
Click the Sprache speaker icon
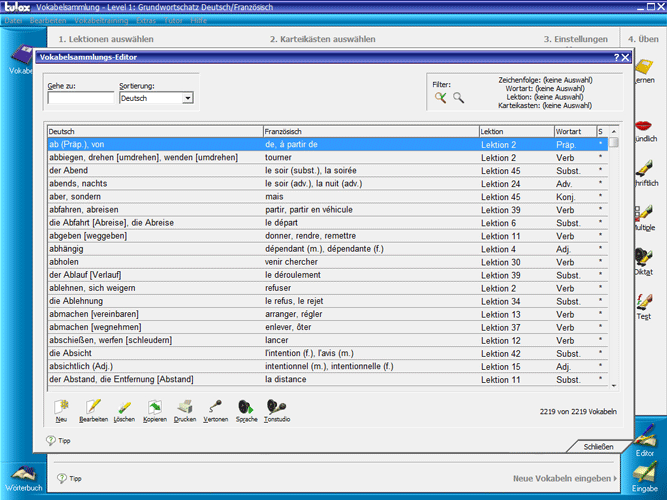click(x=246, y=407)
